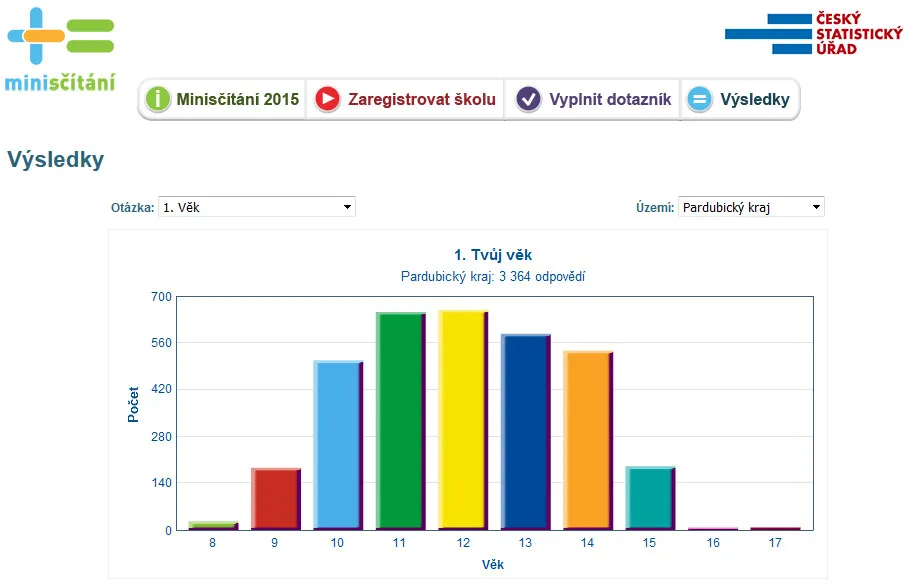Screen dimensions: 913x587
Task: Select the teal bar for age 15
Action: [x=650, y=498]
